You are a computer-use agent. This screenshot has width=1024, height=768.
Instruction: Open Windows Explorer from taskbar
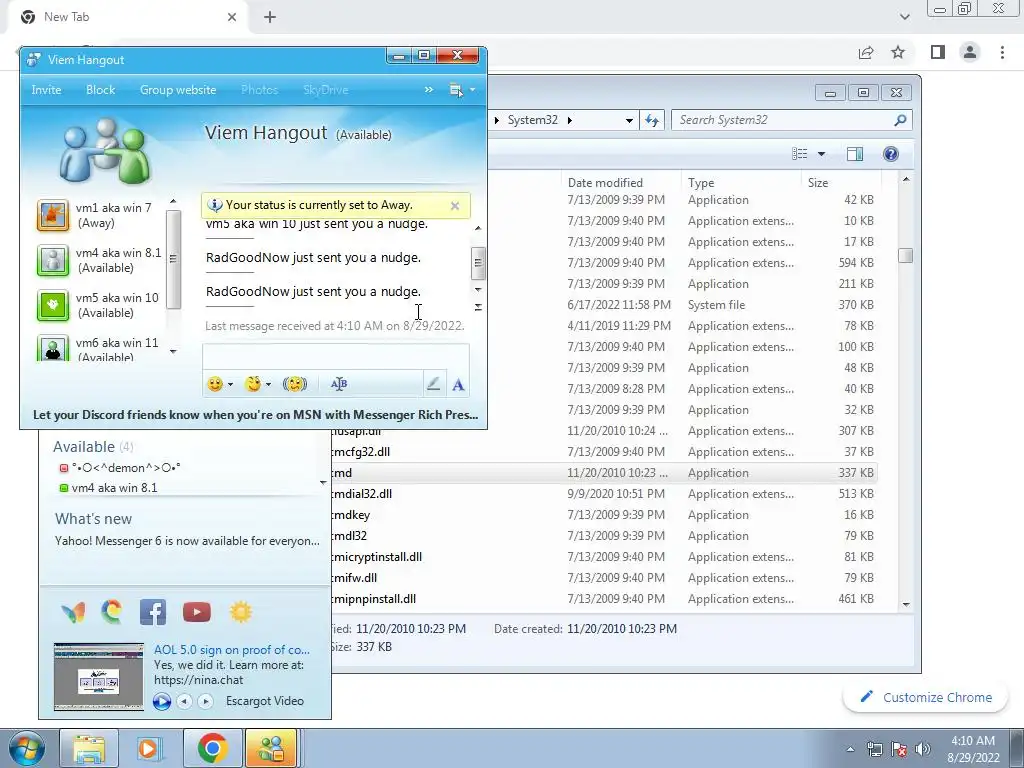[89, 748]
